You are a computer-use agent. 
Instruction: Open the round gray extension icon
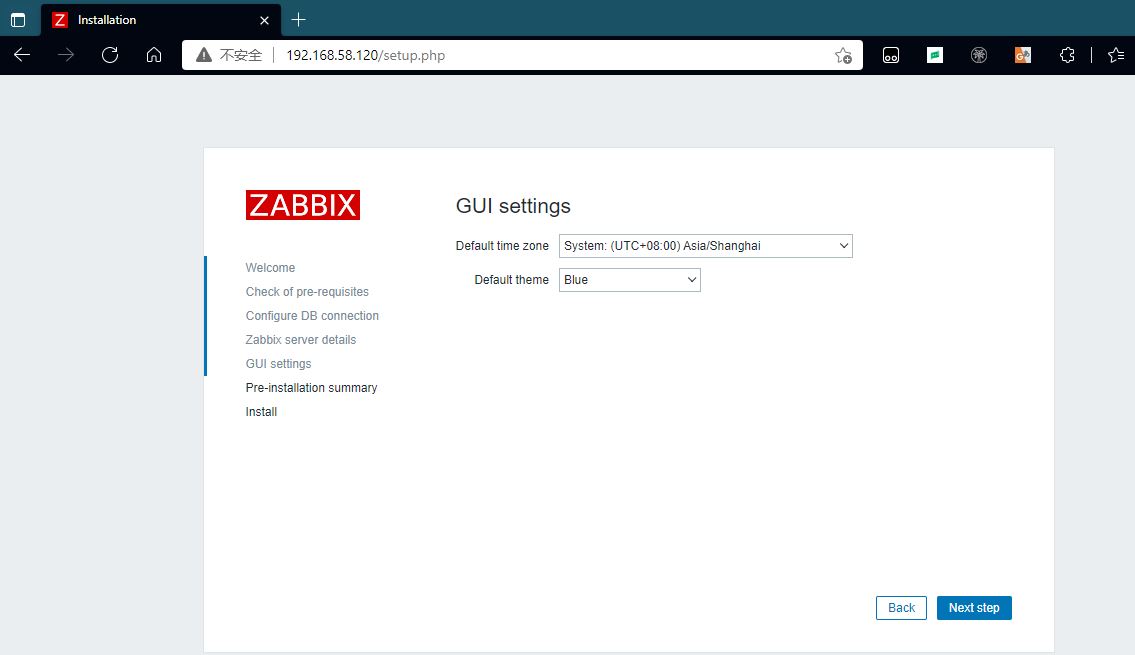click(979, 55)
